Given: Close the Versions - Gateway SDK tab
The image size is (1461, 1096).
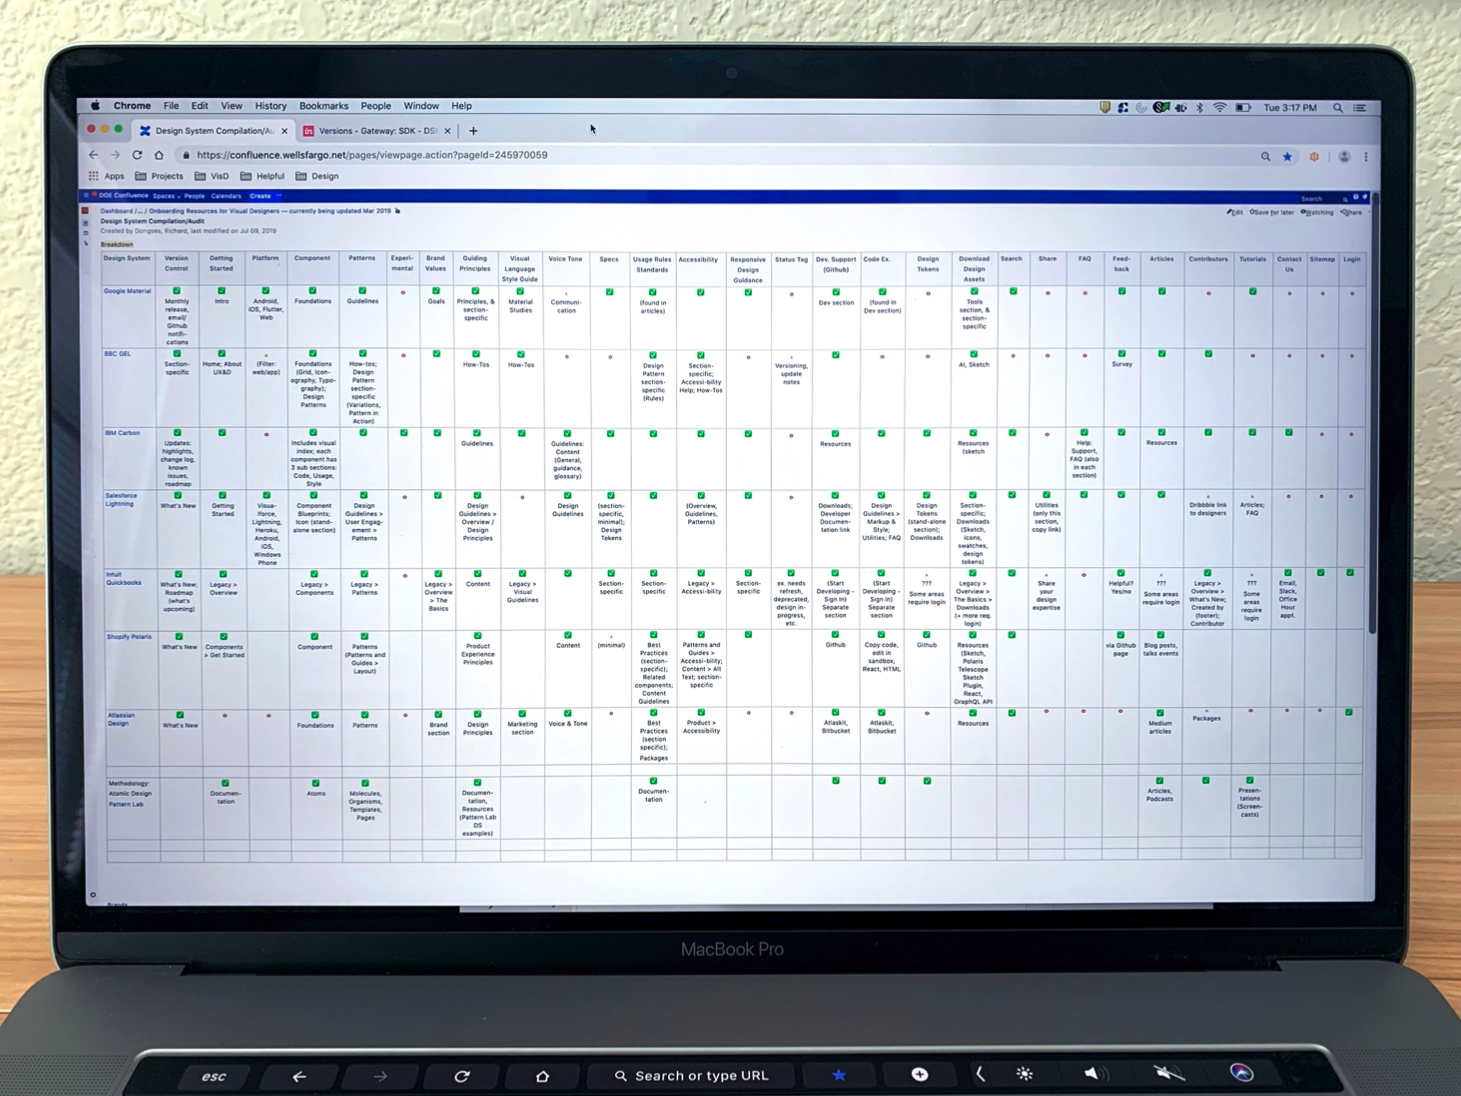Looking at the screenshot, I should (447, 131).
